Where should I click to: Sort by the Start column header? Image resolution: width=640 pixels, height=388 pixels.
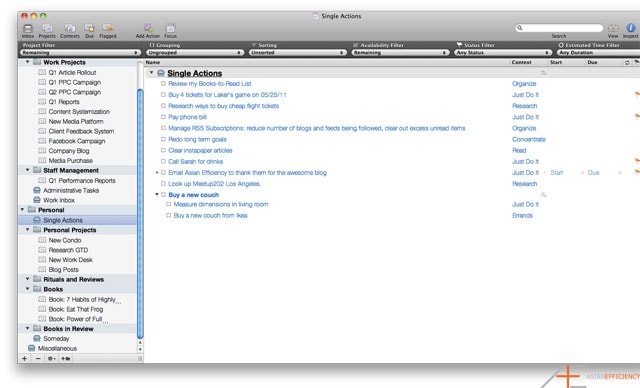pyautogui.click(x=556, y=62)
